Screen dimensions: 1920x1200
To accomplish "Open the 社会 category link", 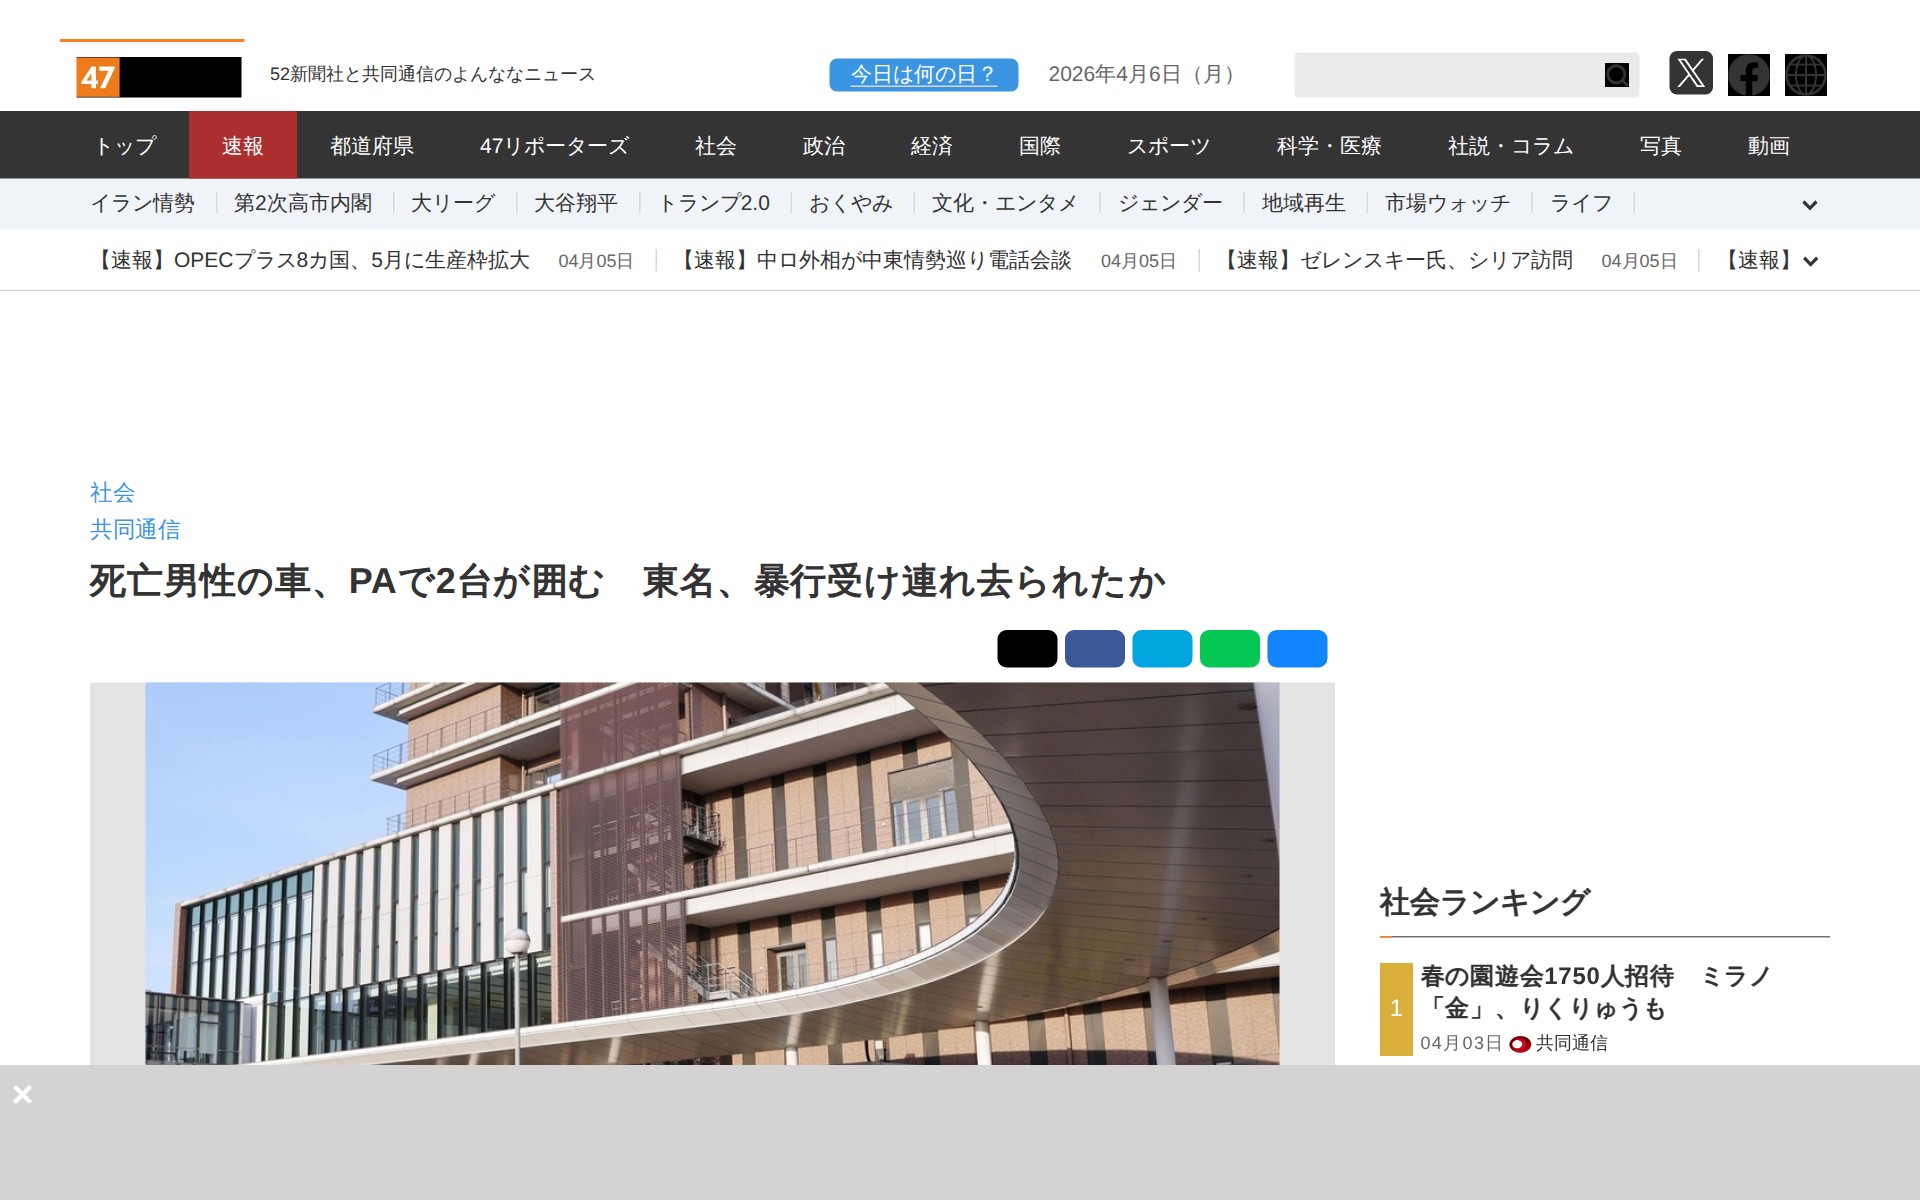I will (x=112, y=492).
